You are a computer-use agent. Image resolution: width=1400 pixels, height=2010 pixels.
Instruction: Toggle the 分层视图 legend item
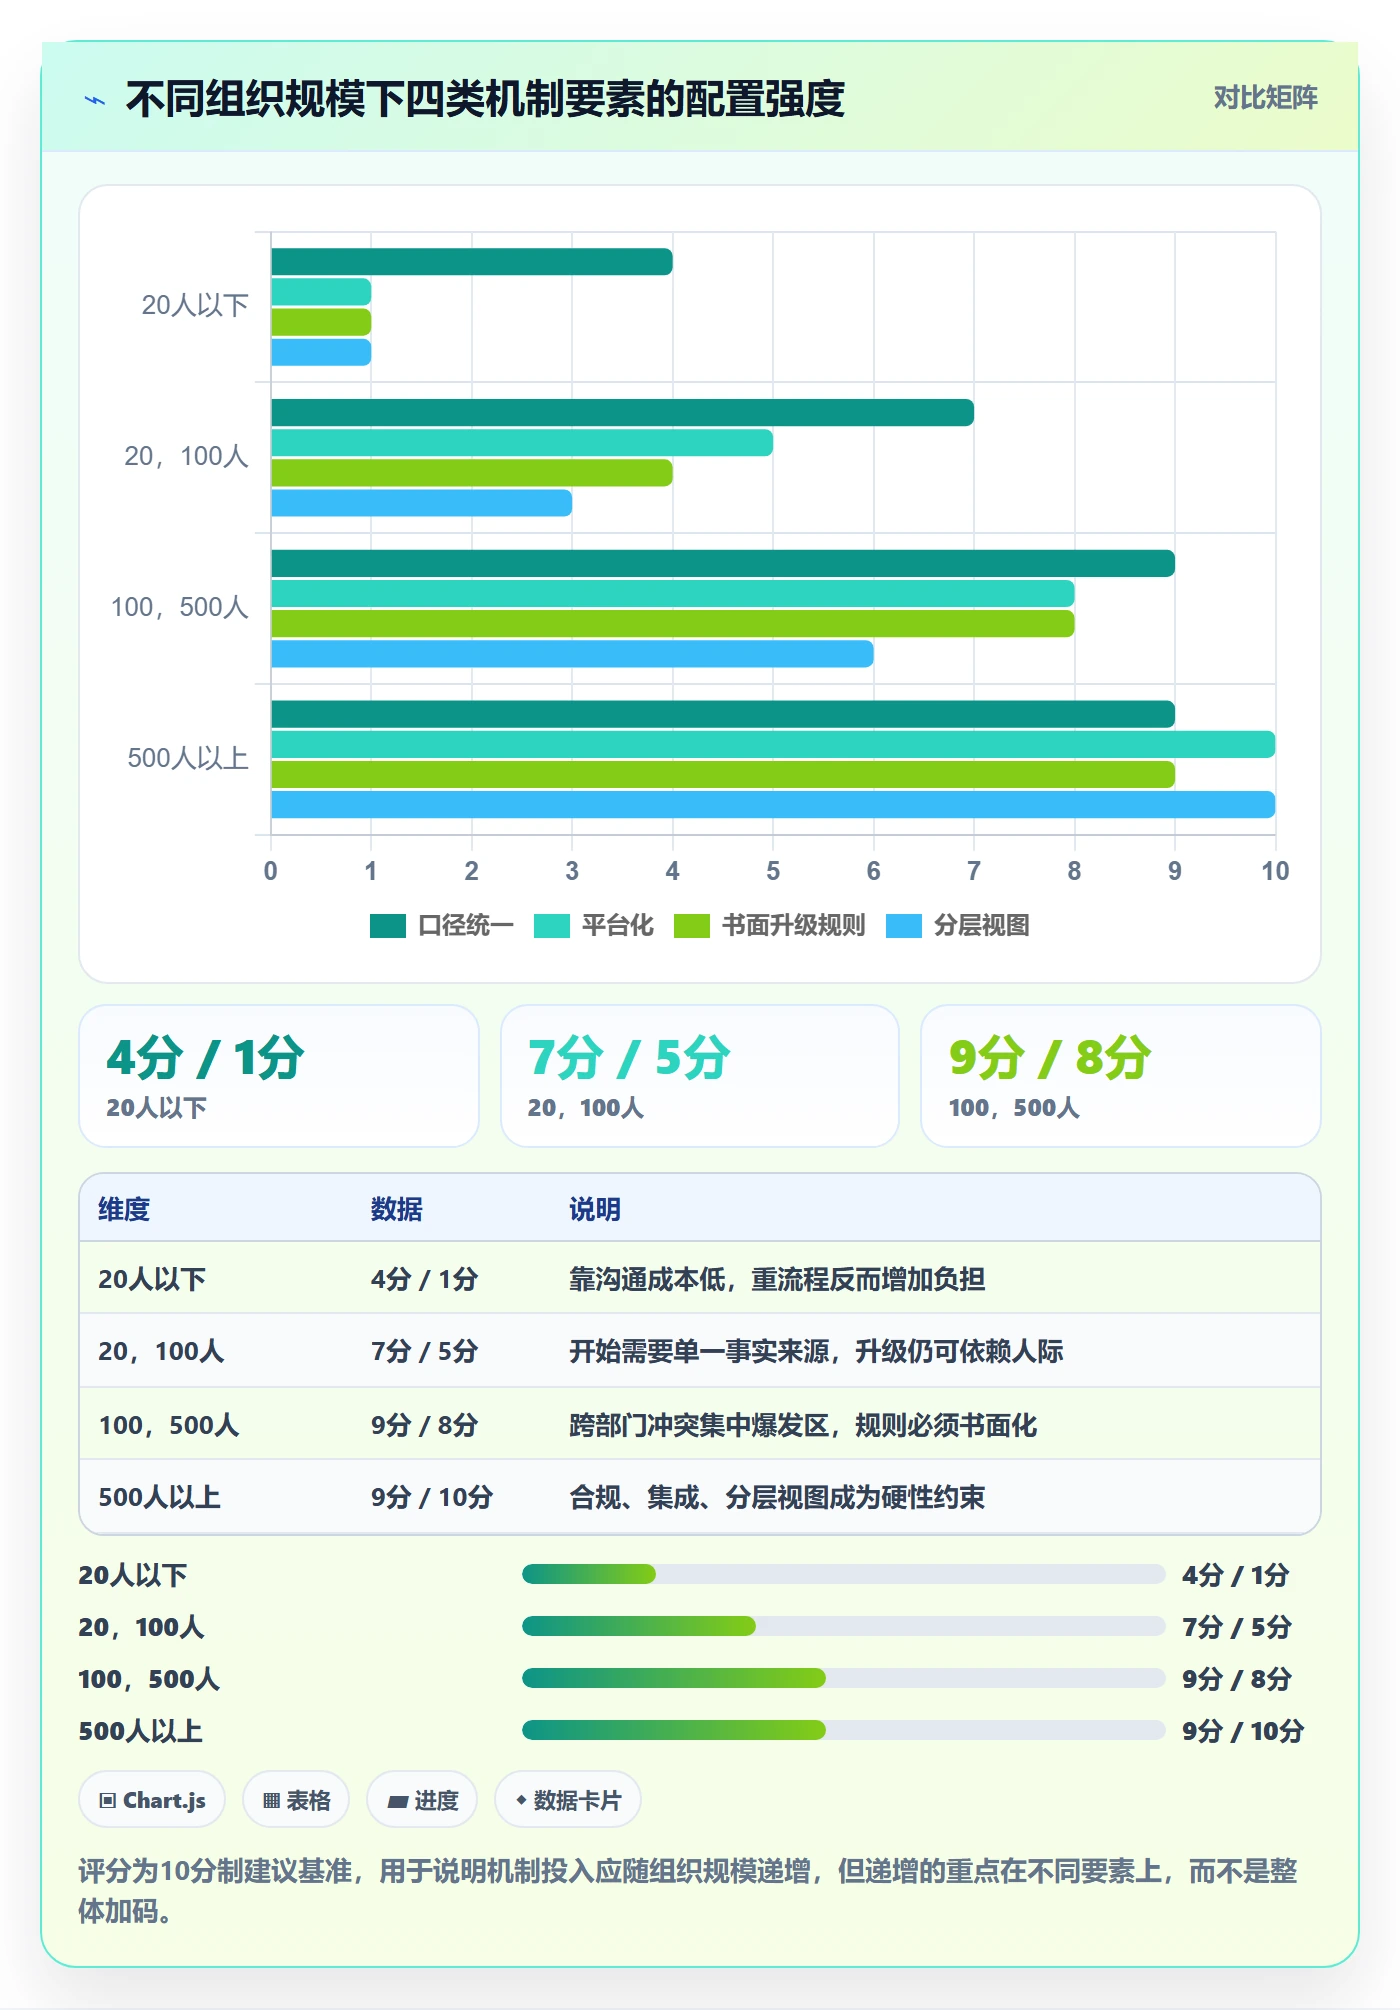pyautogui.click(x=958, y=925)
